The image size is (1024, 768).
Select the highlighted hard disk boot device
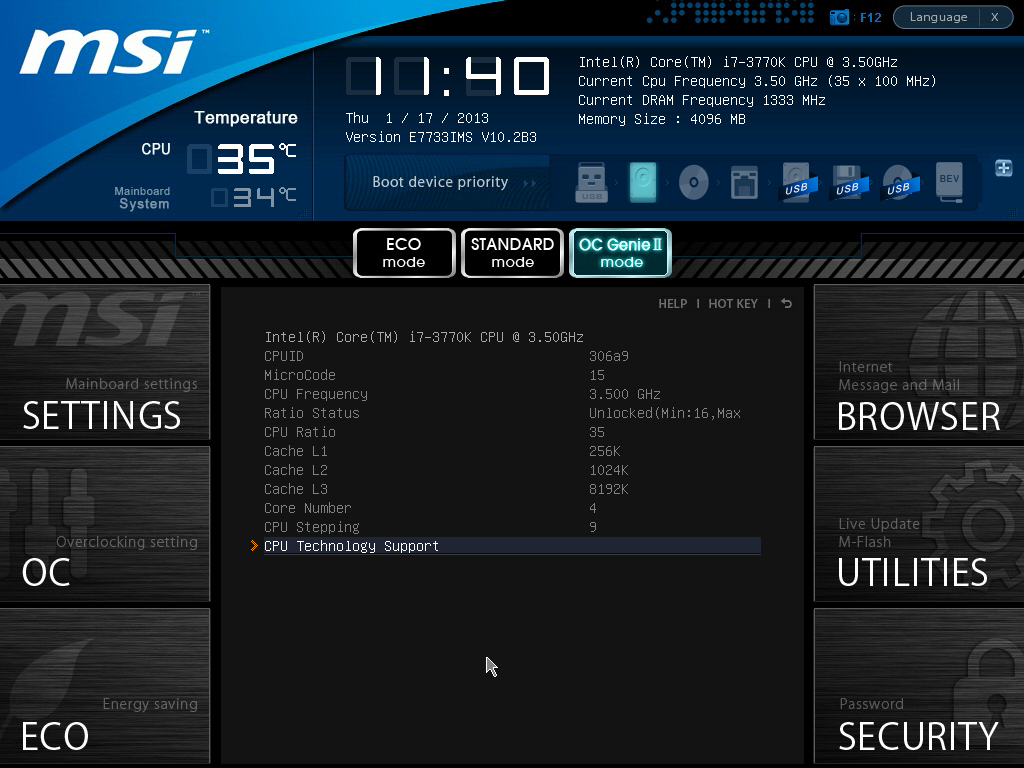point(643,182)
